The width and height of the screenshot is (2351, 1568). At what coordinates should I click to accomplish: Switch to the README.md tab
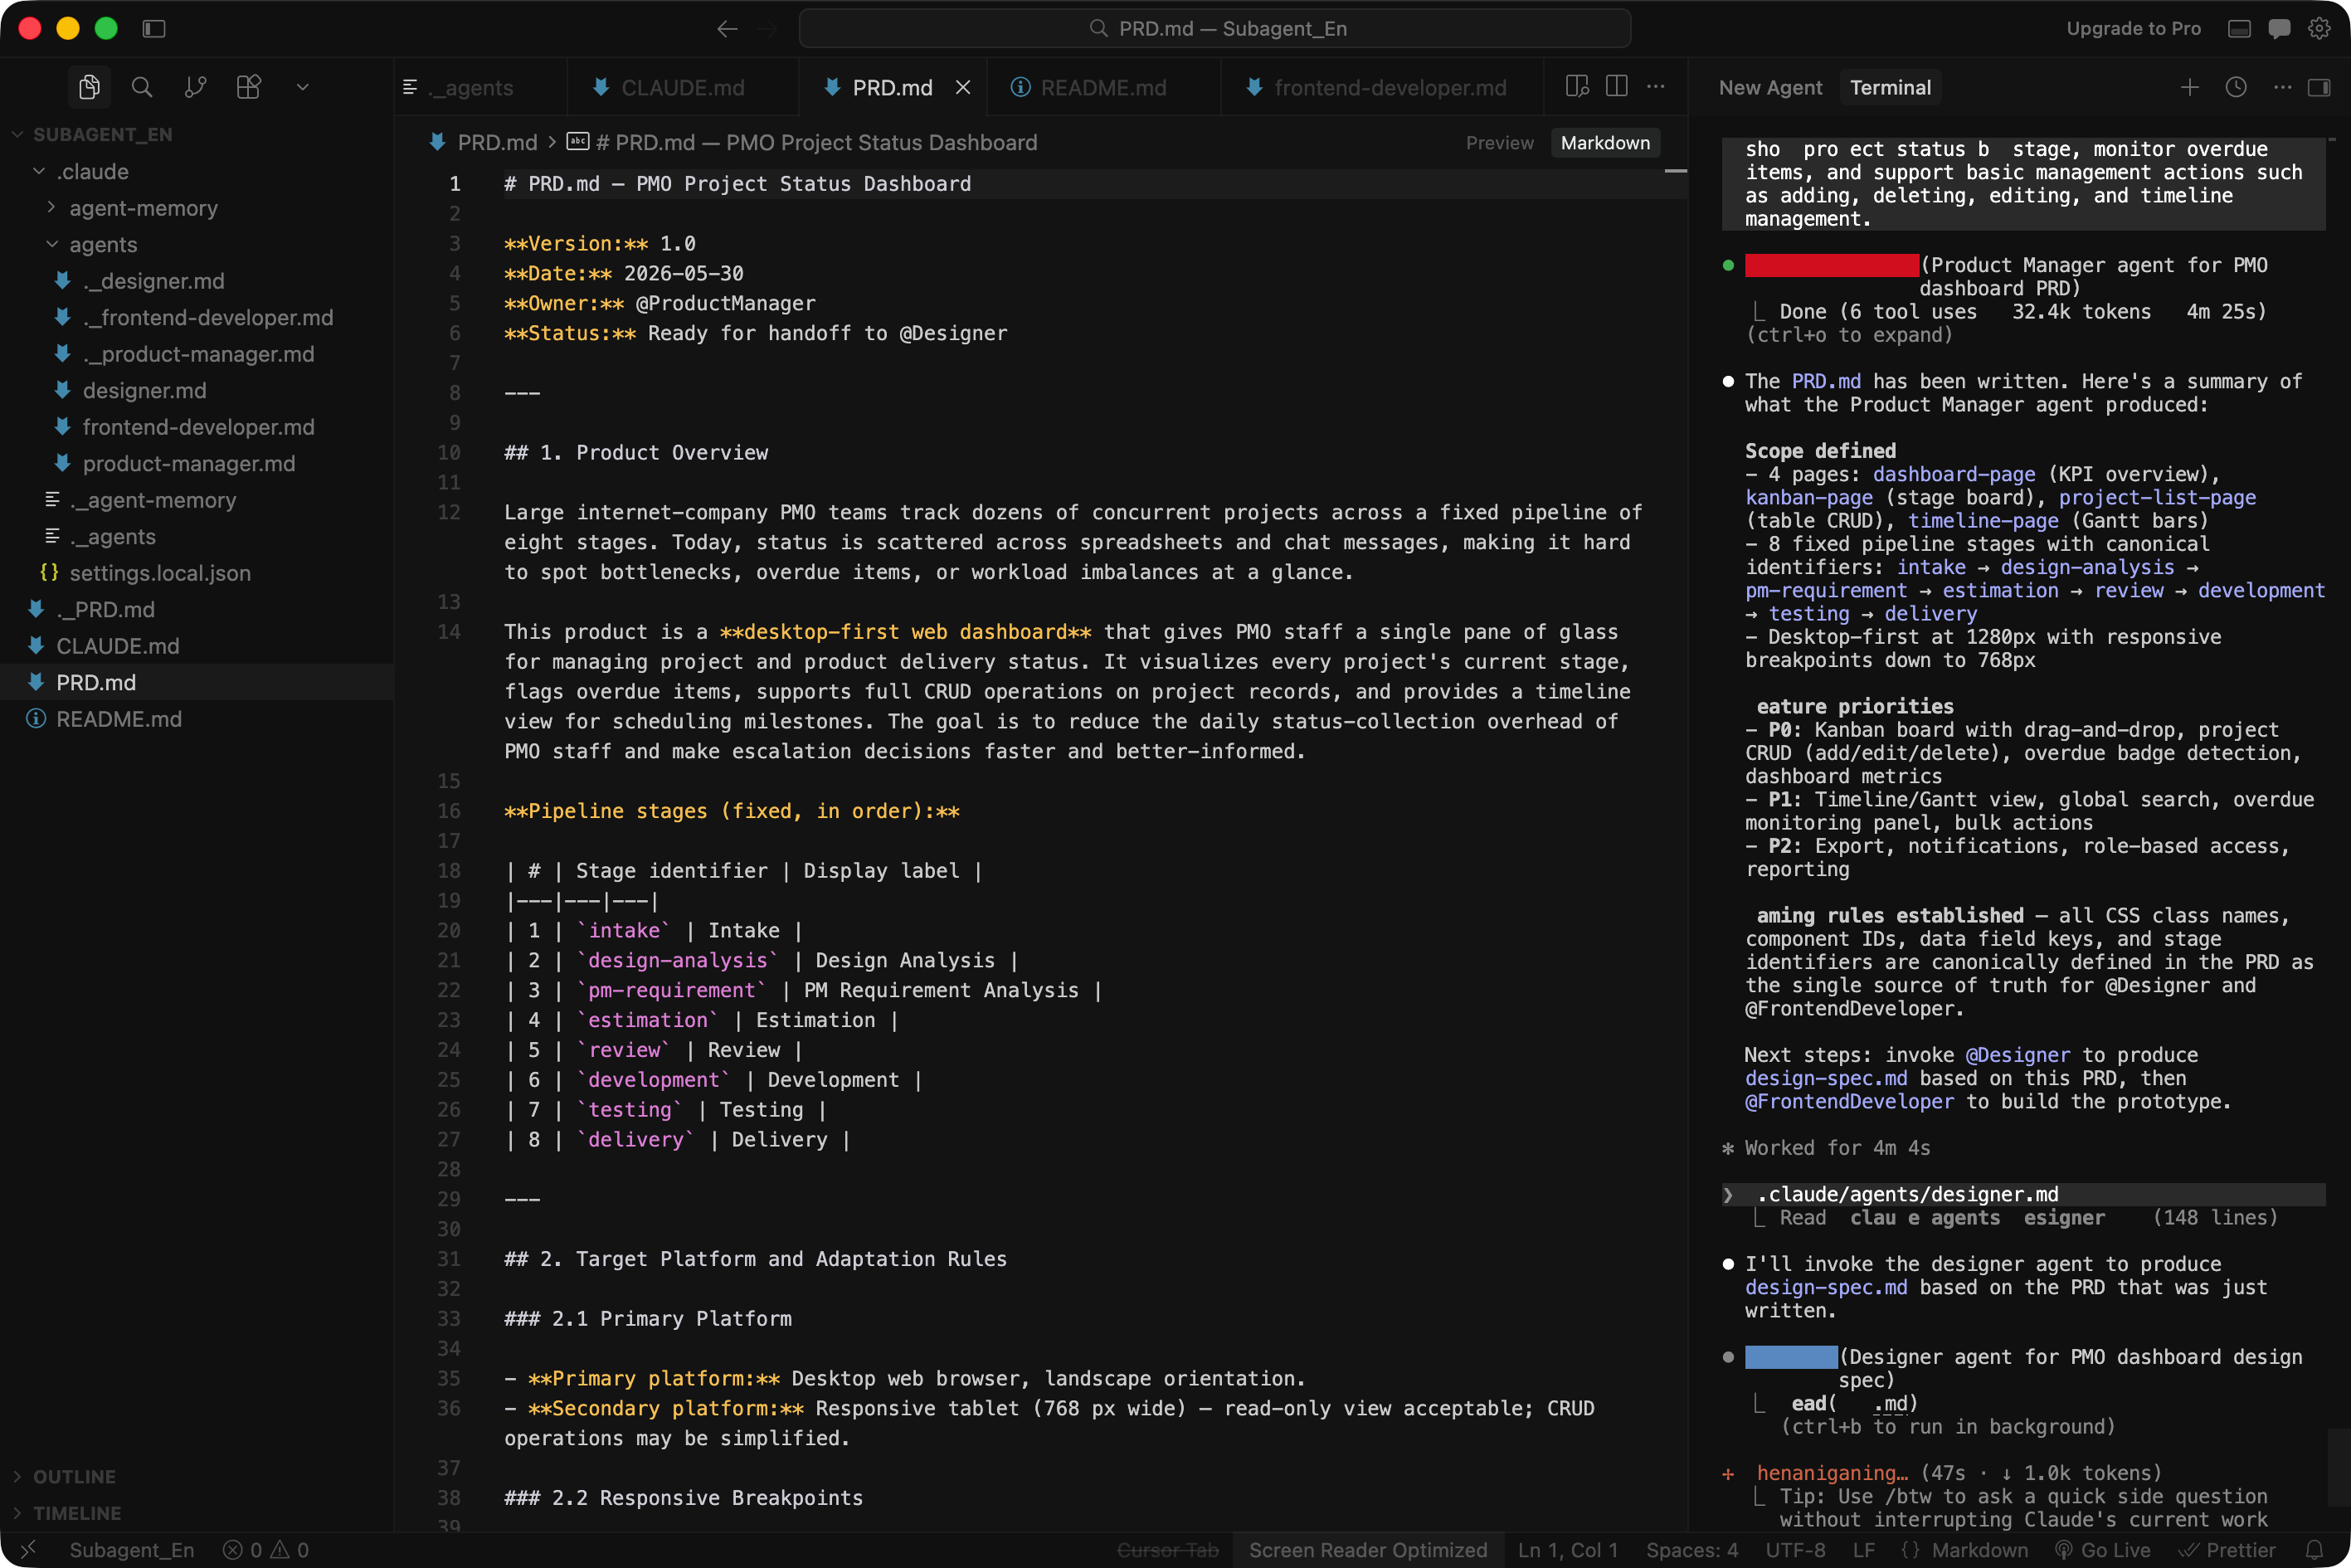(1103, 88)
